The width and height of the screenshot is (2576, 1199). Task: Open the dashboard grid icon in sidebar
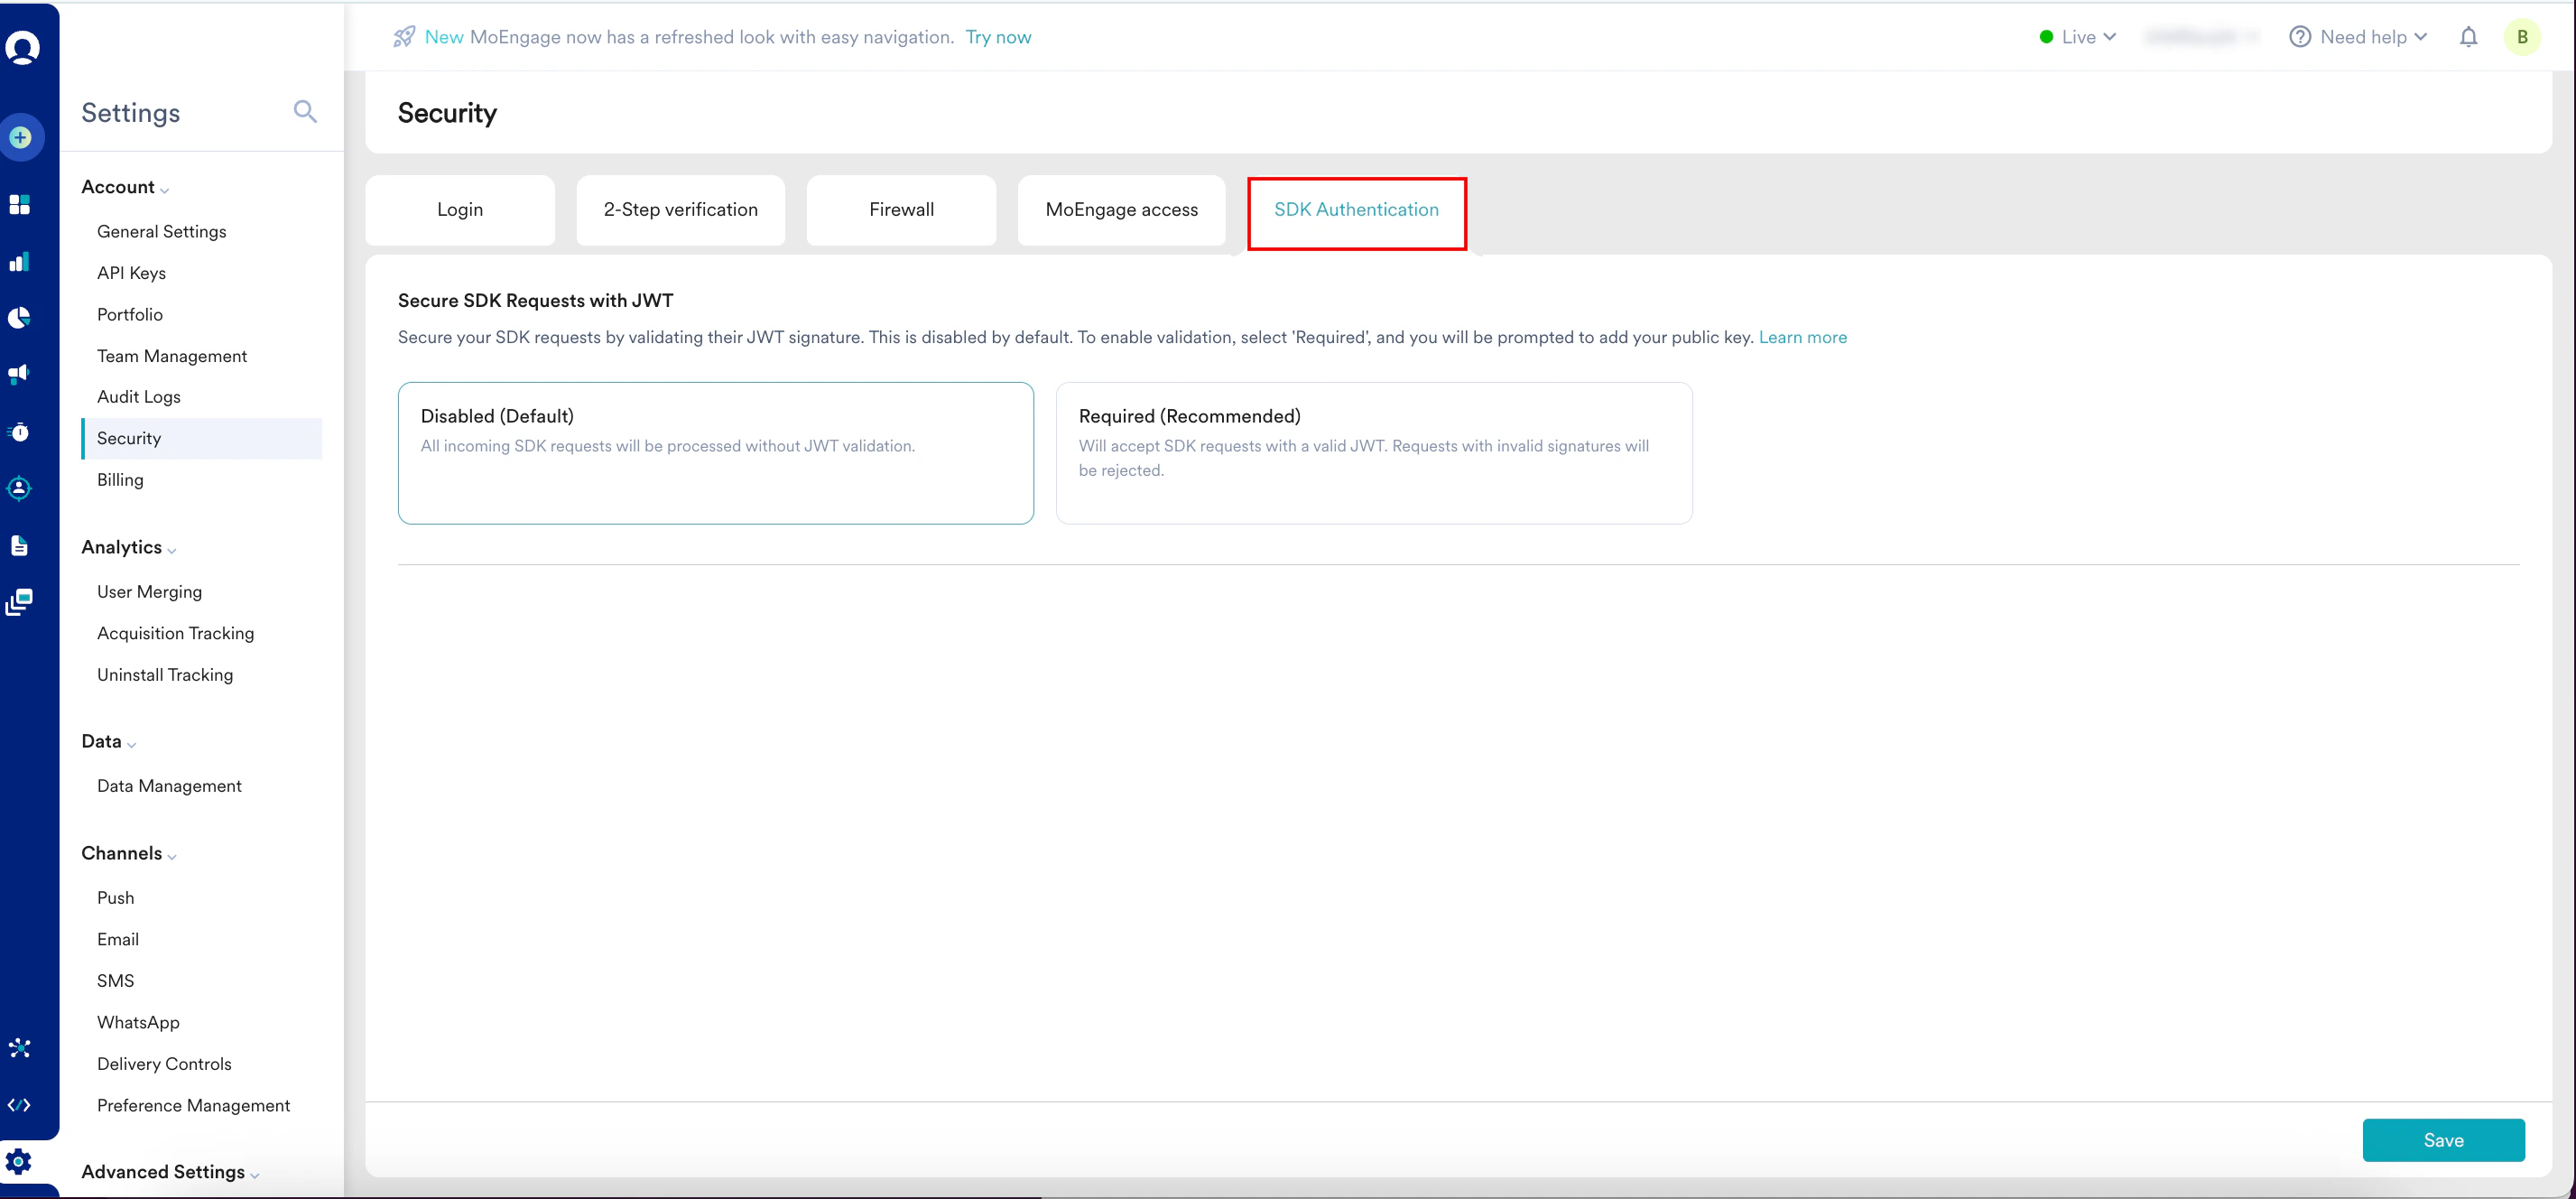click(20, 205)
